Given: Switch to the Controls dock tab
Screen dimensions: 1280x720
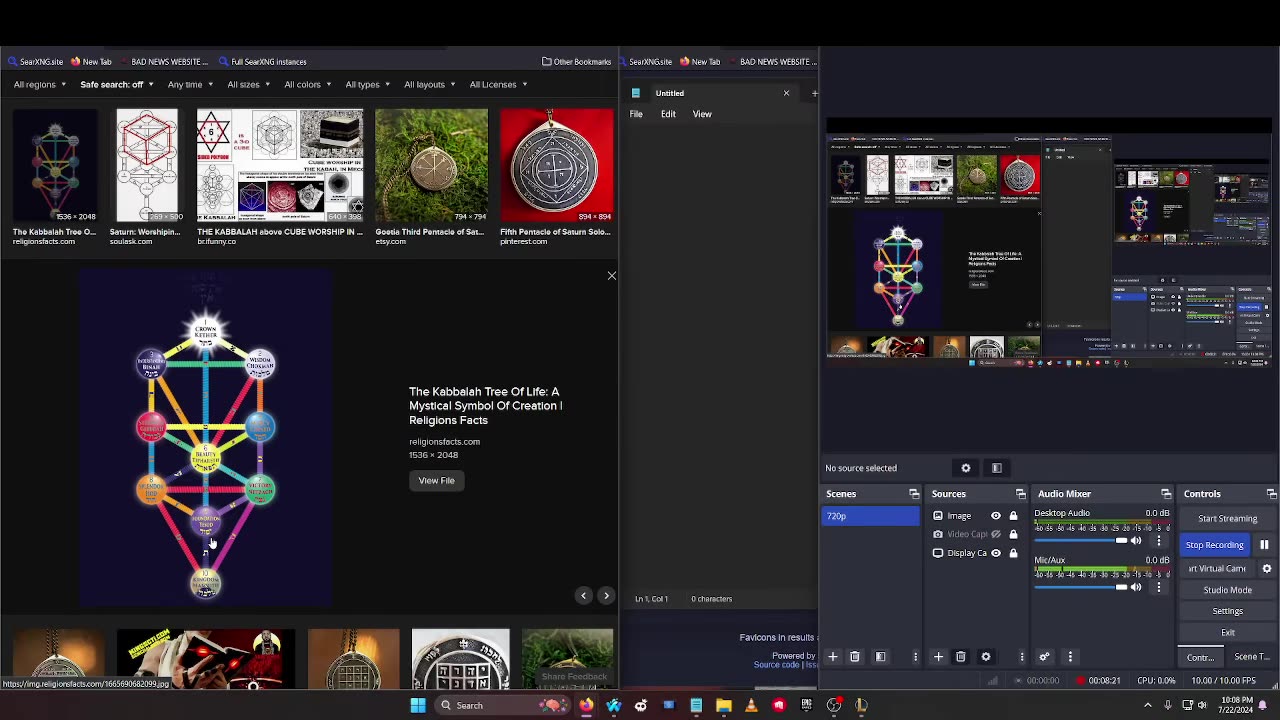Looking at the screenshot, I should (x=1200, y=657).
